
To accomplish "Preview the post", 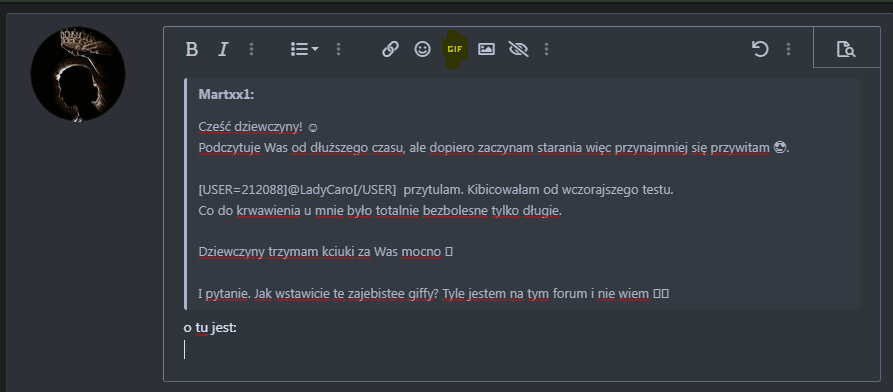I will coord(846,50).
